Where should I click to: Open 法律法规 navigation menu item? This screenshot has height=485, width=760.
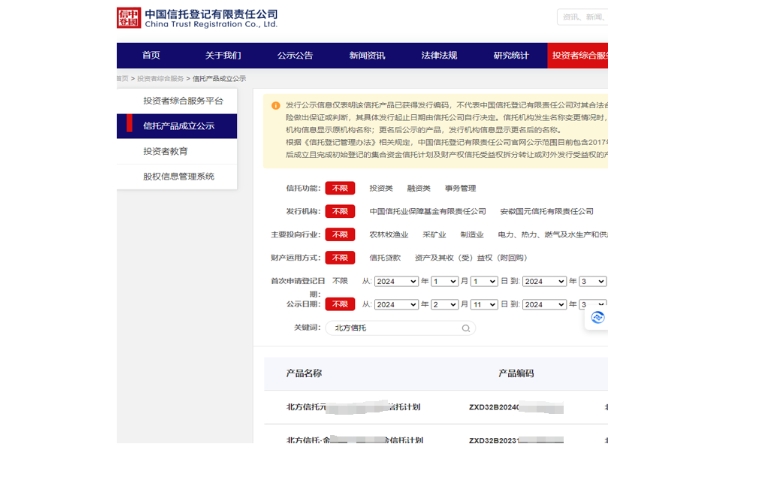click(439, 56)
